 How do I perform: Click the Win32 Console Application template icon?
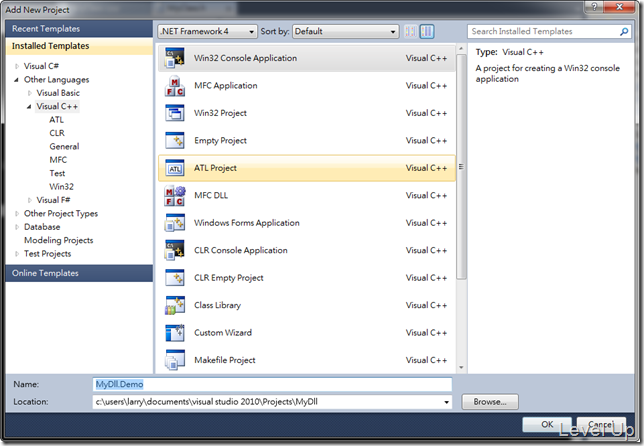pos(175,58)
